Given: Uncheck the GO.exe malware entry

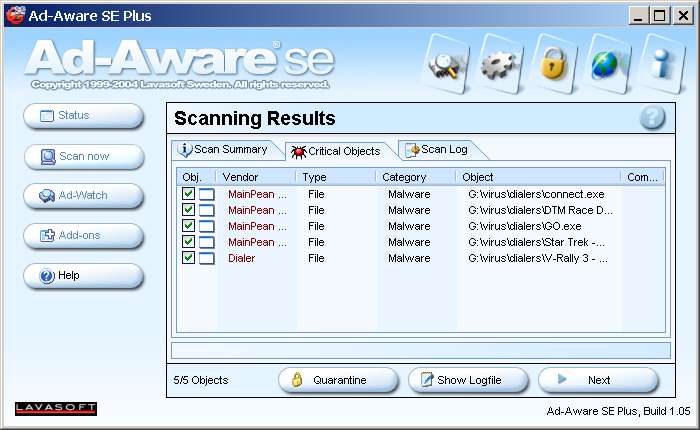Looking at the screenshot, I should [188, 226].
